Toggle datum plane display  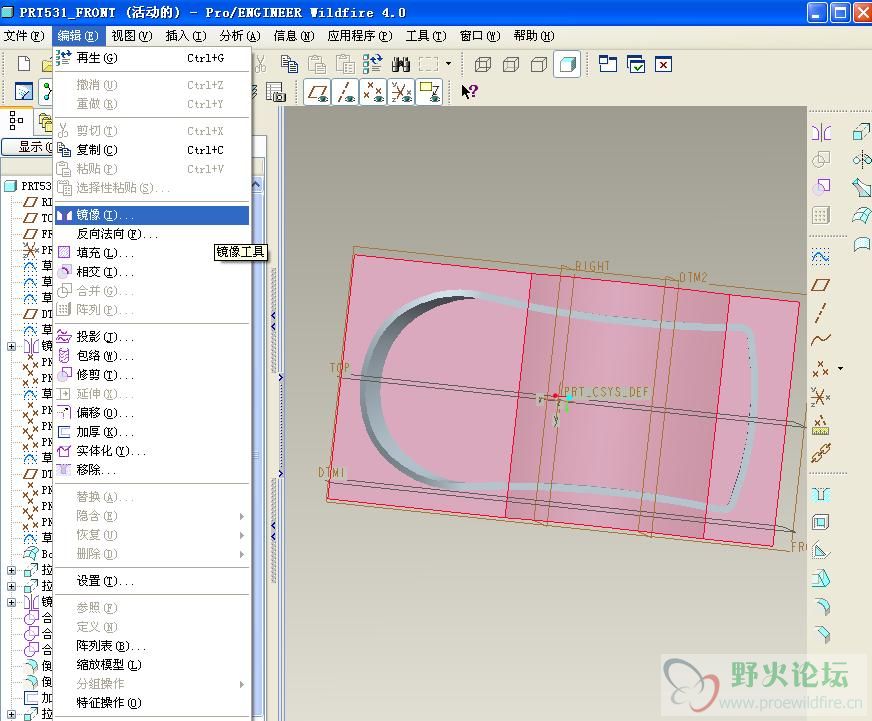(318, 92)
